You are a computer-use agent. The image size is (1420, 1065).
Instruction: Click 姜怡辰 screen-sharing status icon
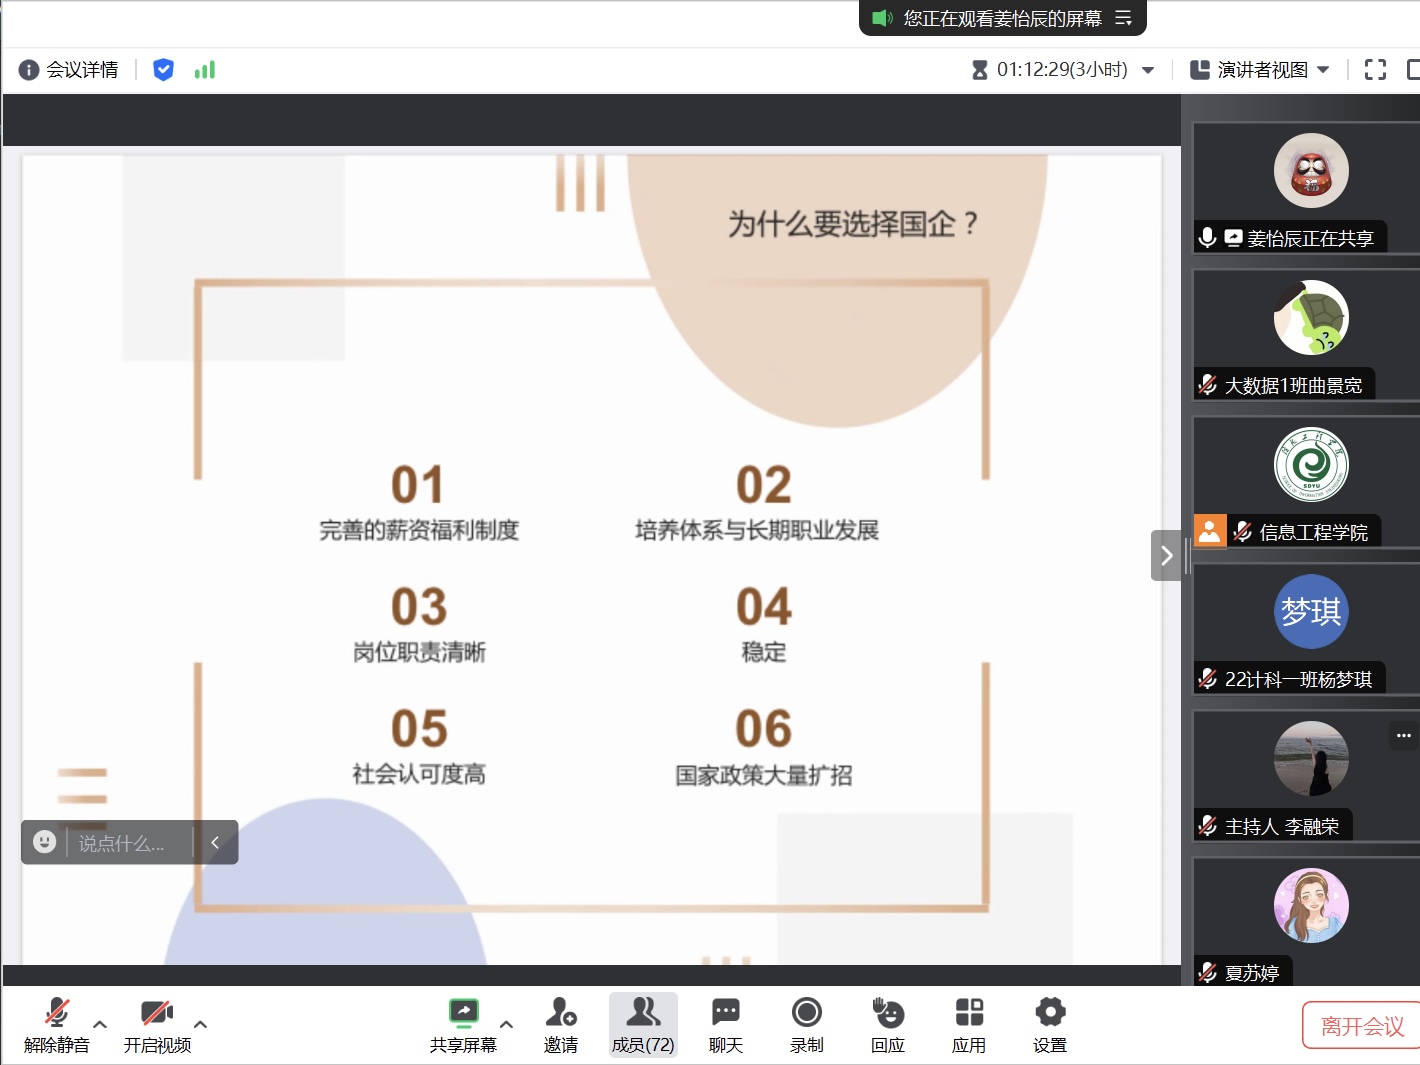[1233, 238]
